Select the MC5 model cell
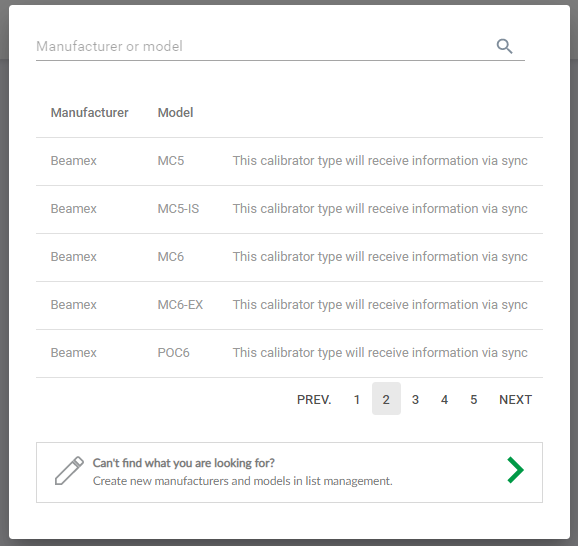Screen dimensions: 578x546 tap(171, 161)
